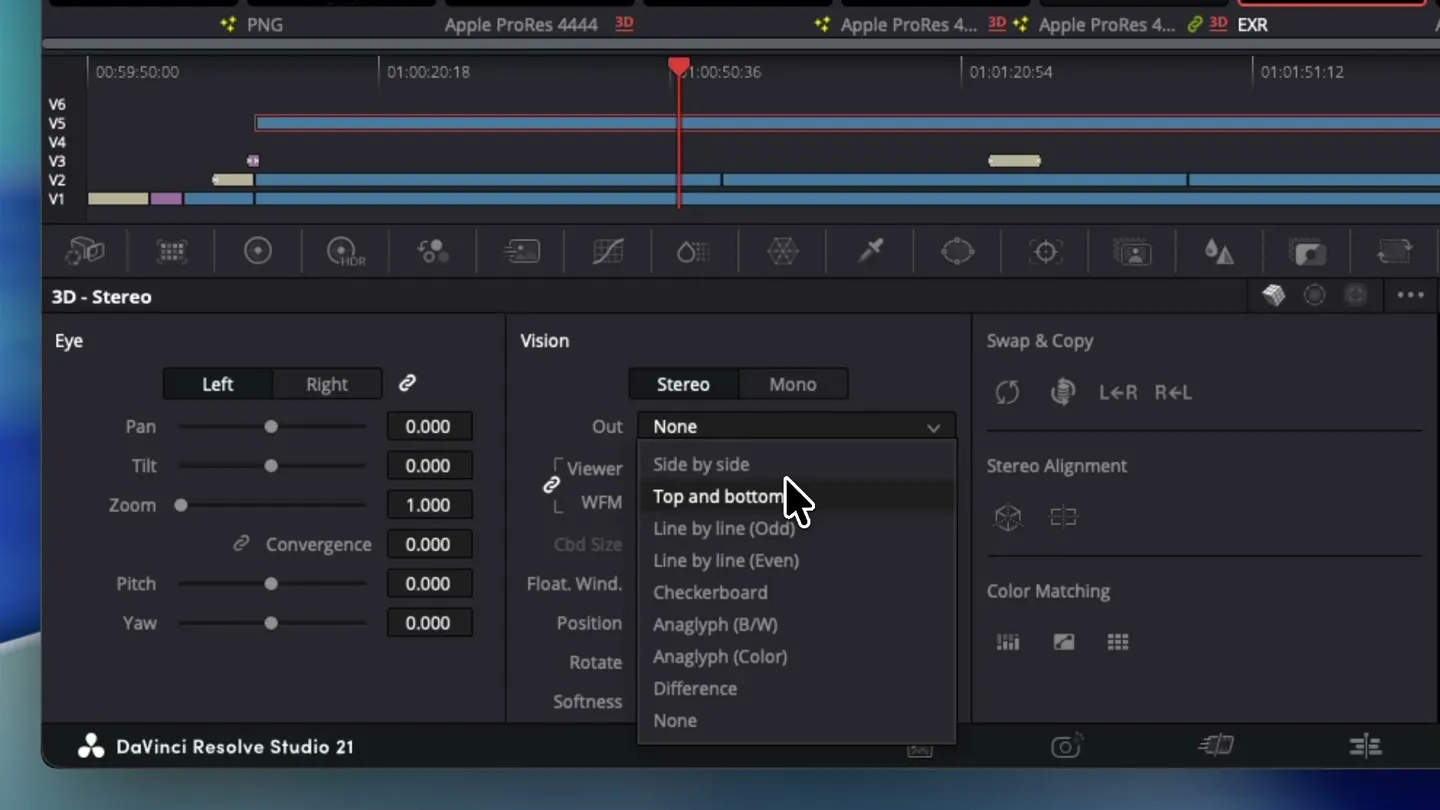Choose Anaglyph (B/W) output
Screen dimensions: 1440x810
pos(796,624)
